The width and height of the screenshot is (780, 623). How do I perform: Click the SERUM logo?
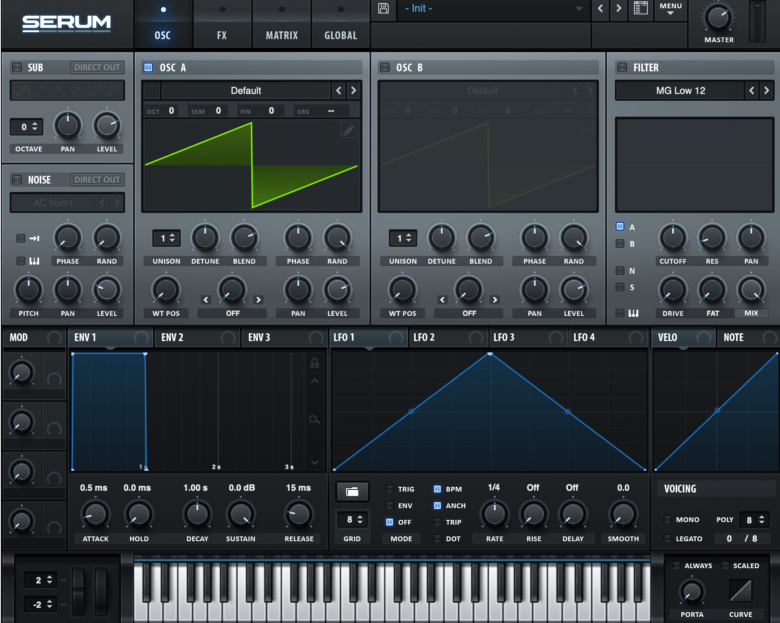[67, 23]
